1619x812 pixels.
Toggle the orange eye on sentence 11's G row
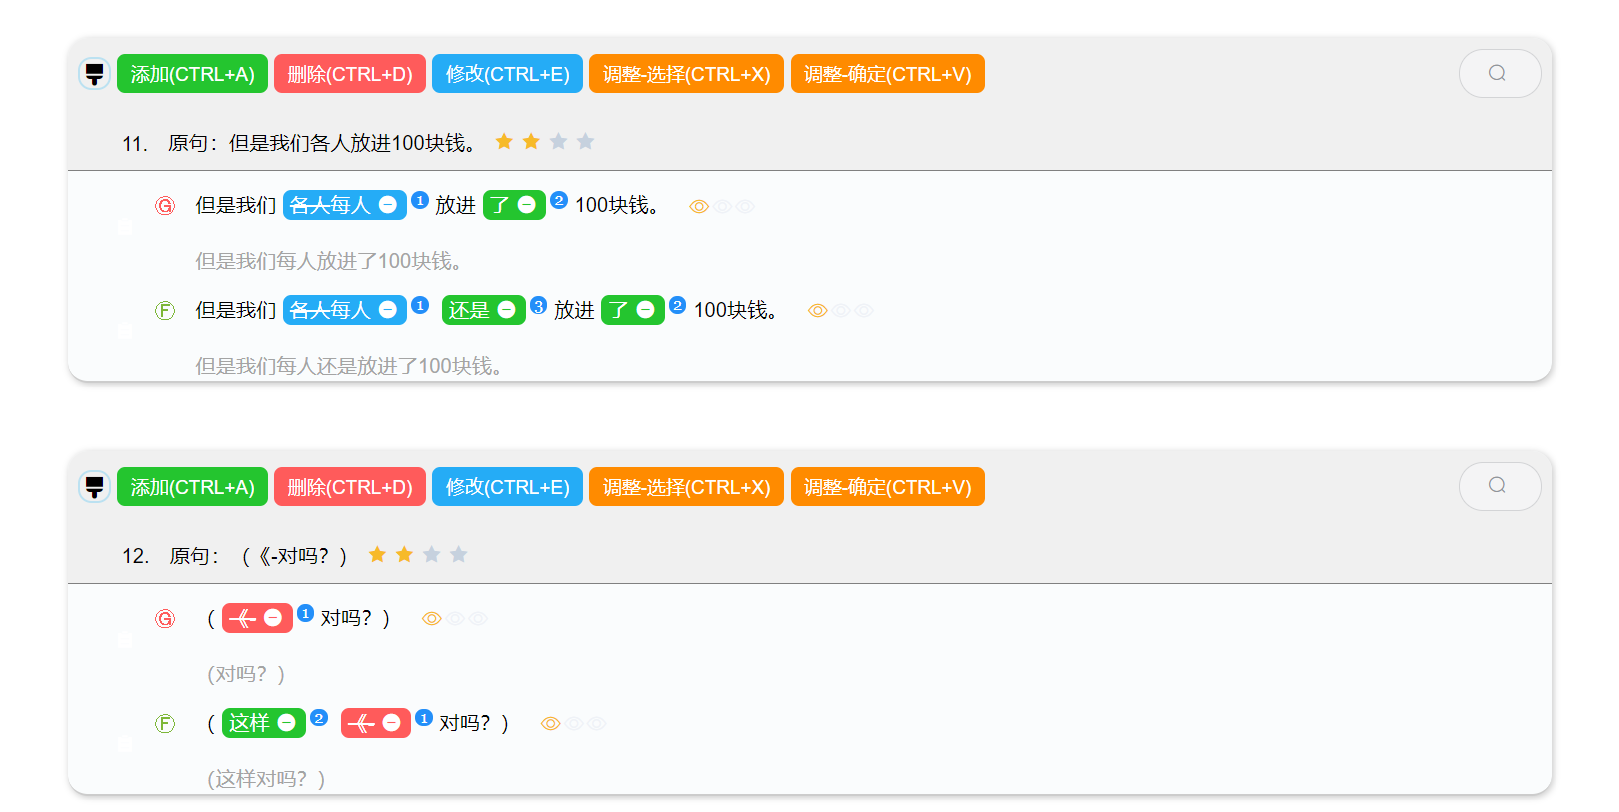tap(699, 206)
